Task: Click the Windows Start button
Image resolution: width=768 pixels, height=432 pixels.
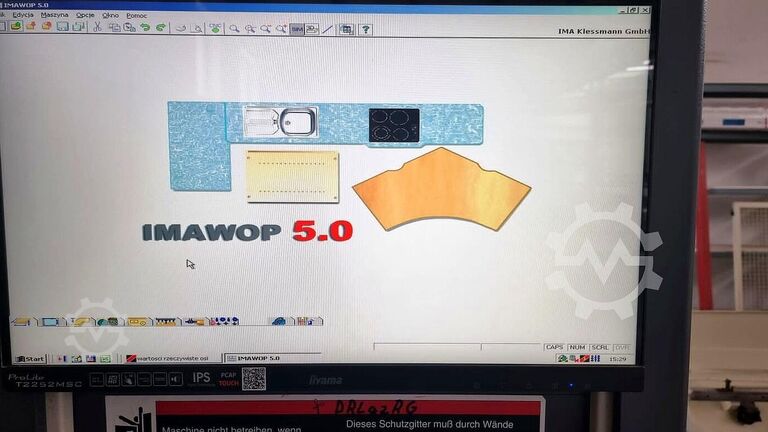Action: (30, 358)
